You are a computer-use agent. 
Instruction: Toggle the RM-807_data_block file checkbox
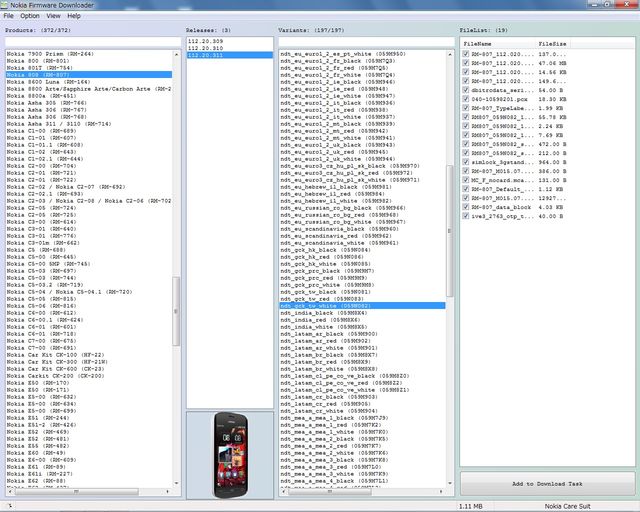click(465, 207)
